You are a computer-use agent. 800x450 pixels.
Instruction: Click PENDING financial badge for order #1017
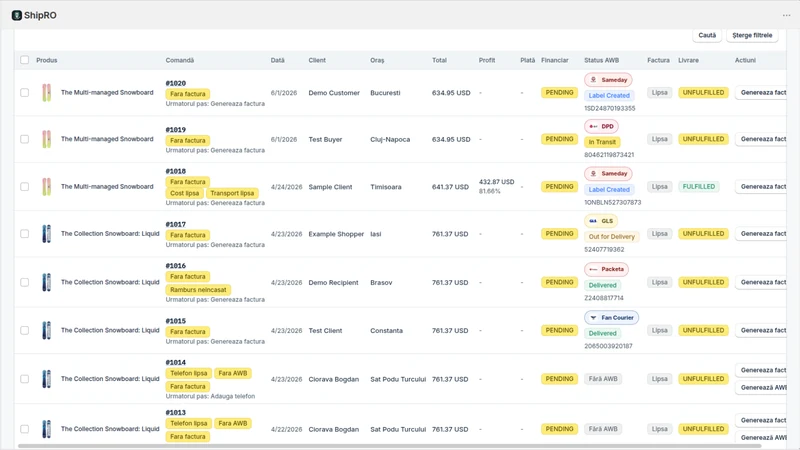[x=559, y=234]
